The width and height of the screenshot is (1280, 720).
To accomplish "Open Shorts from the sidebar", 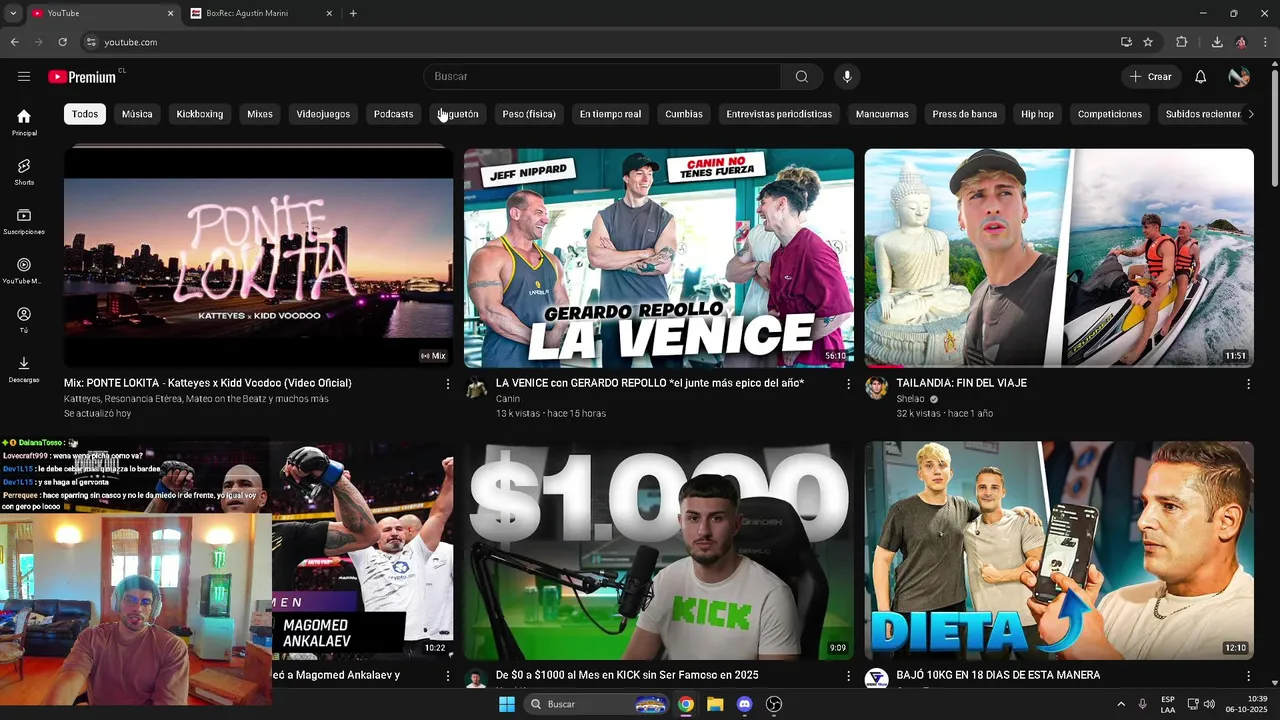I will [24, 172].
